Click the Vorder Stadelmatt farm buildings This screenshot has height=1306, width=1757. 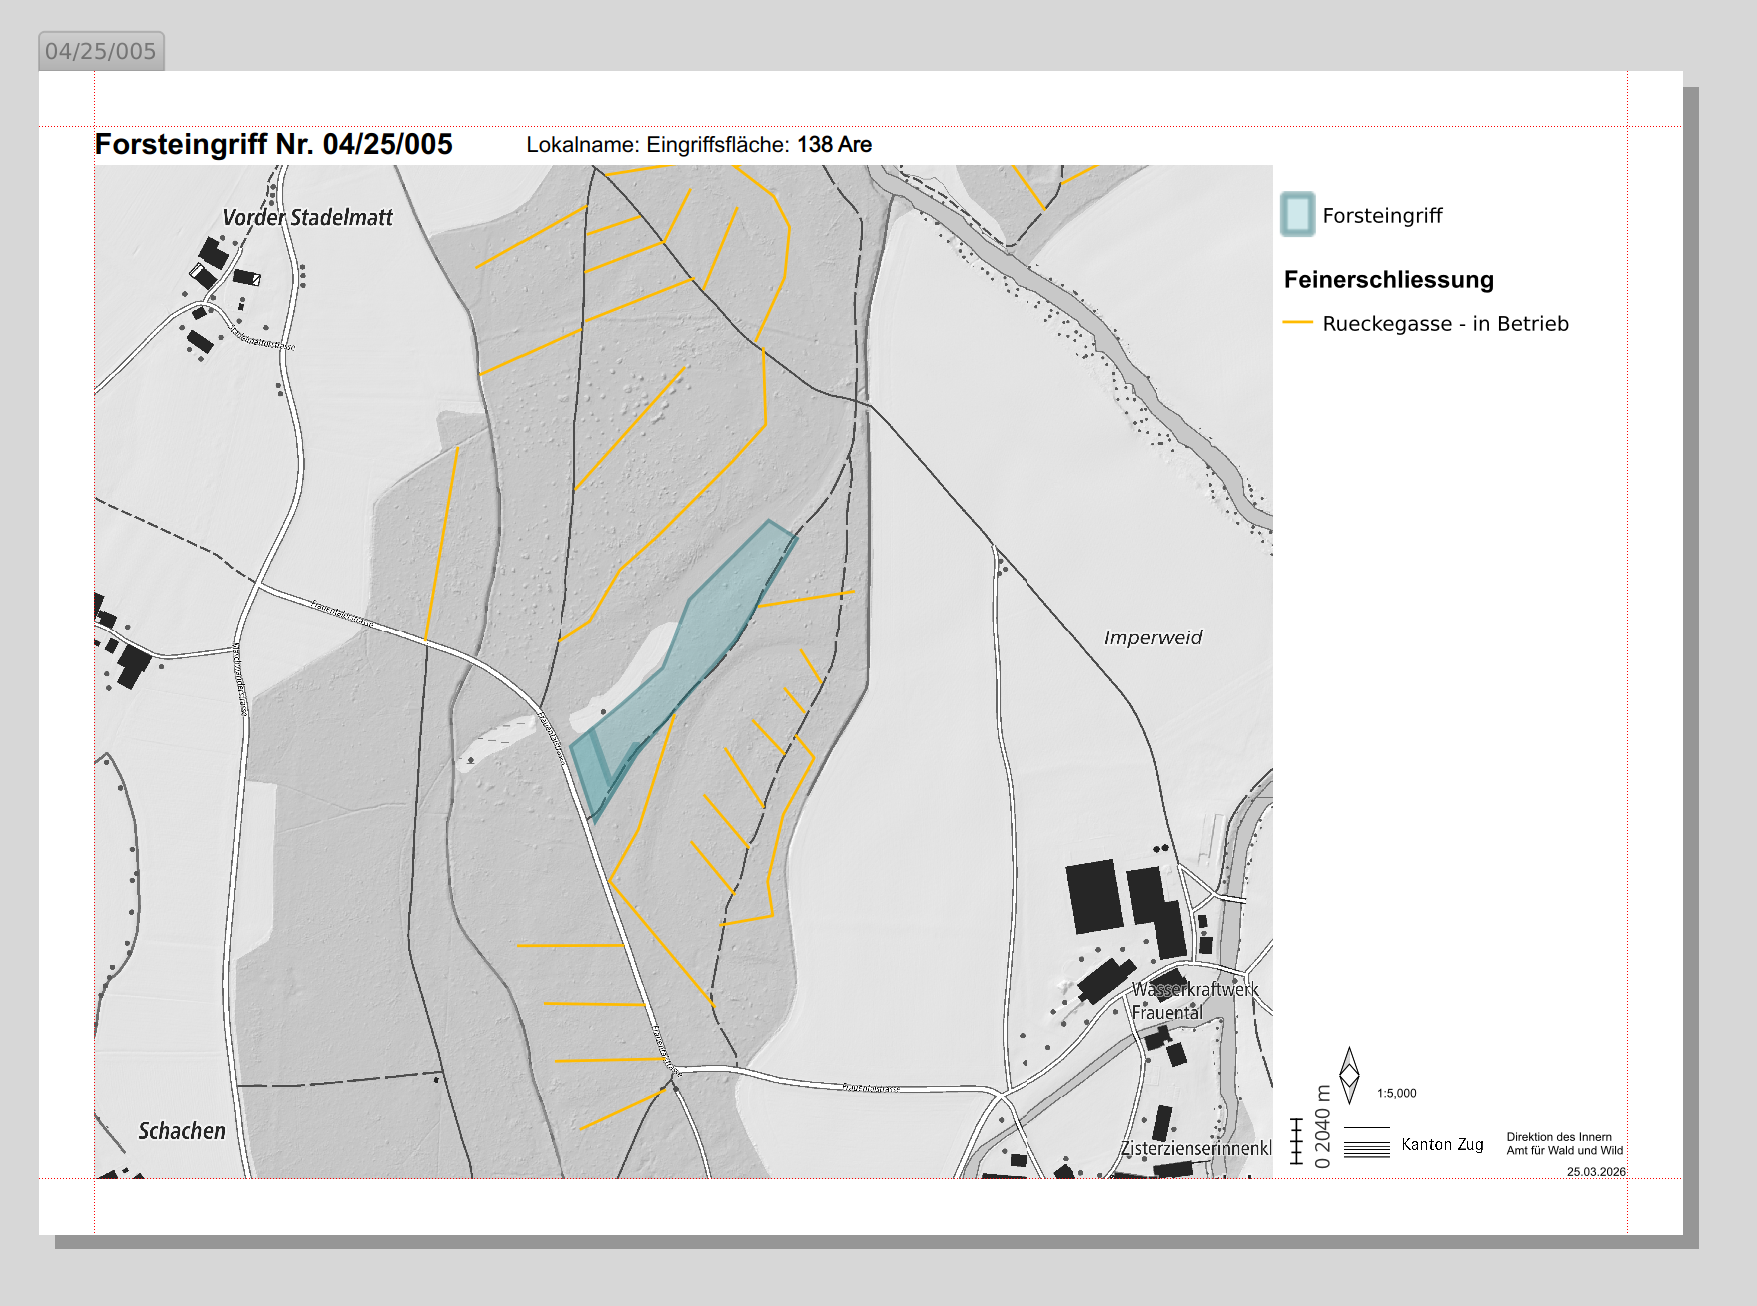pyautogui.click(x=212, y=262)
